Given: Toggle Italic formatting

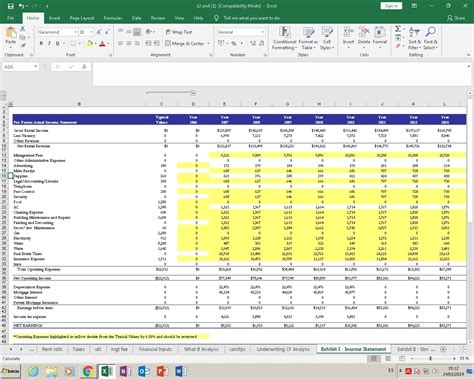Looking at the screenshot, I should click(x=49, y=43).
